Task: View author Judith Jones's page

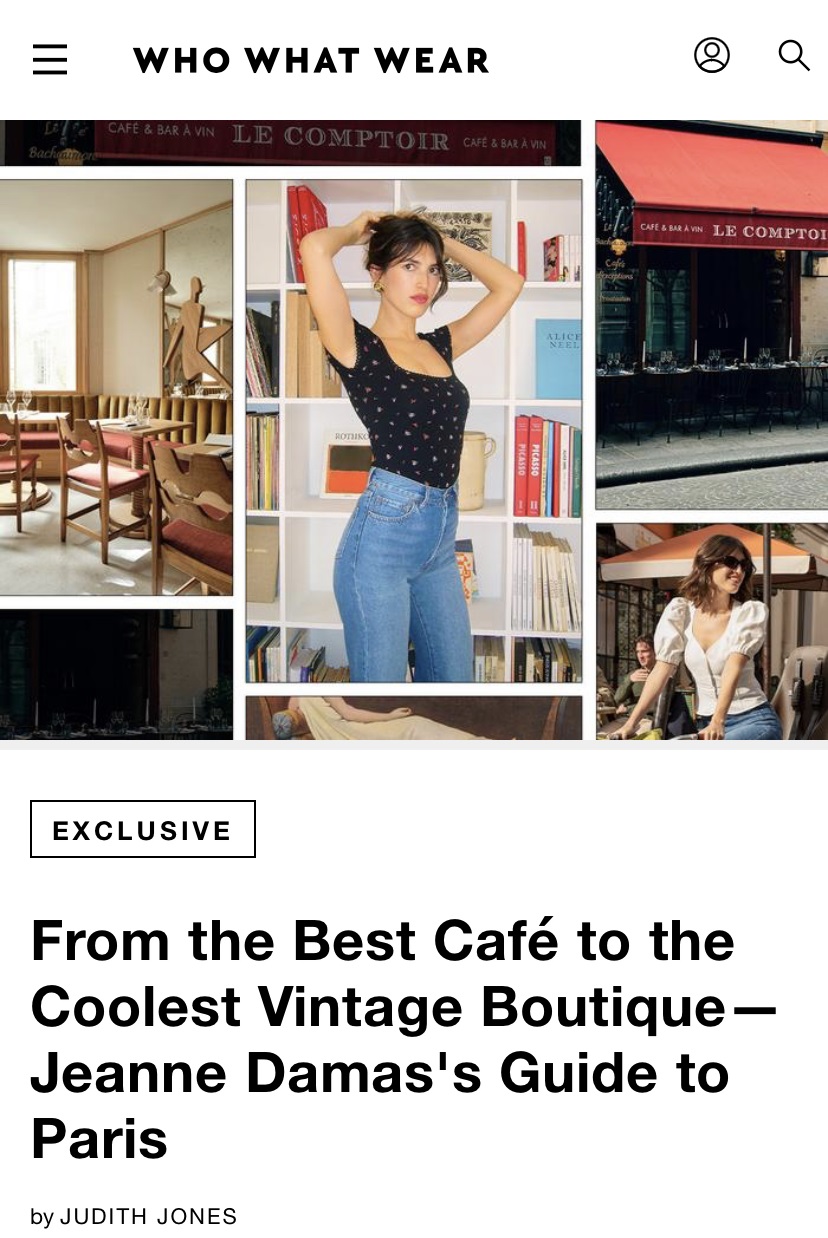Action: pyautogui.click(x=149, y=1216)
